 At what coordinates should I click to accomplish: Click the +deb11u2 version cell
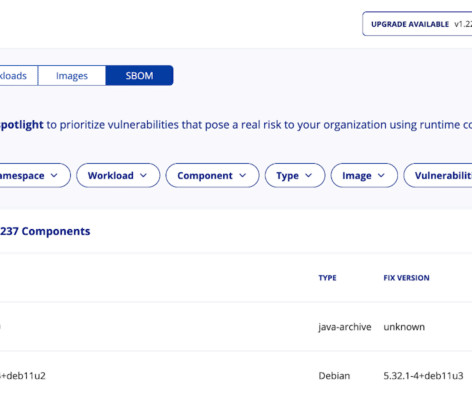pos(23,376)
